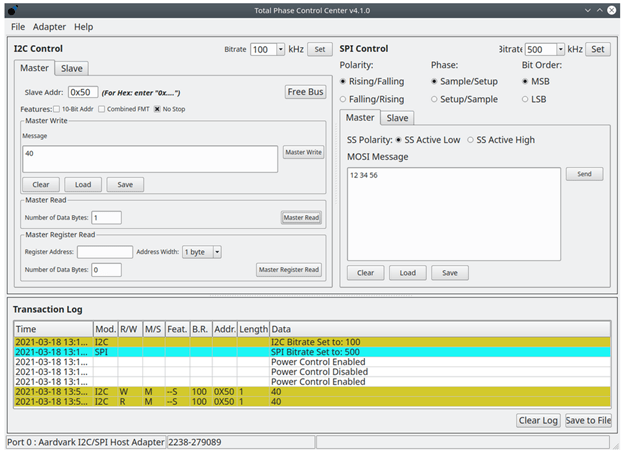Click the Master Read button
This screenshot has width=624, height=453.
pos(301,218)
